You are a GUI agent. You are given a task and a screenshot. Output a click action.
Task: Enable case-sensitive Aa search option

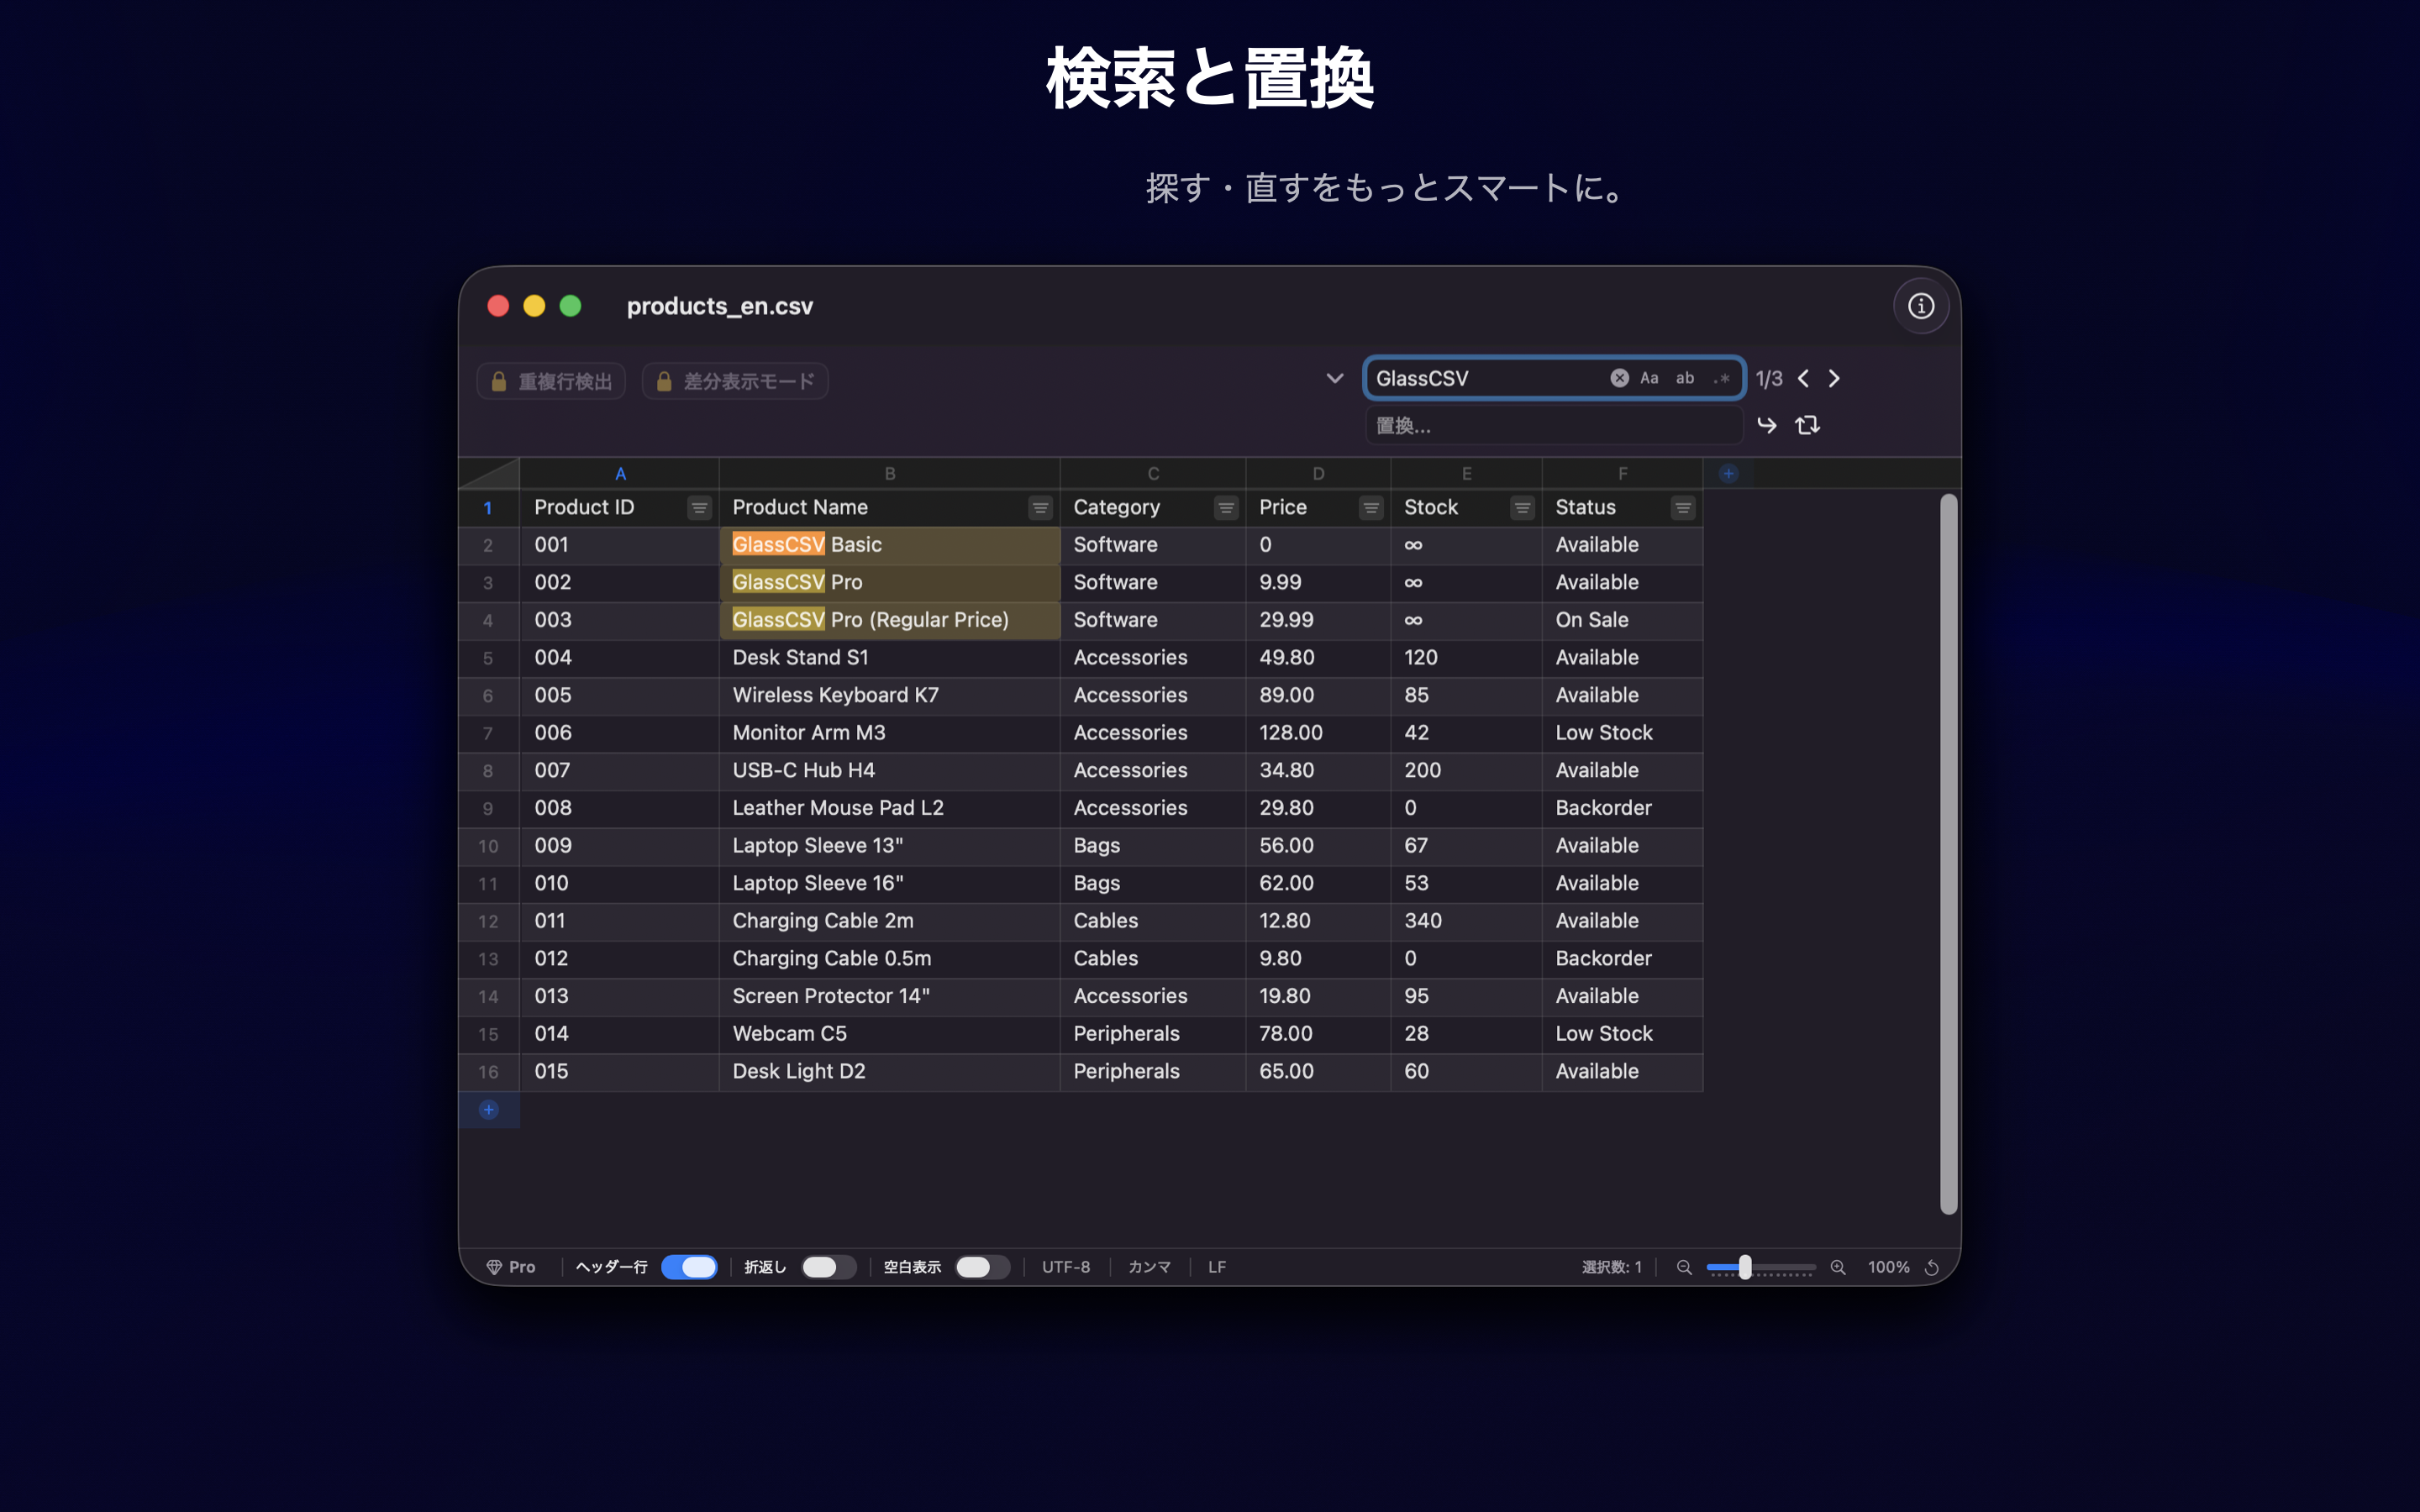1649,378
